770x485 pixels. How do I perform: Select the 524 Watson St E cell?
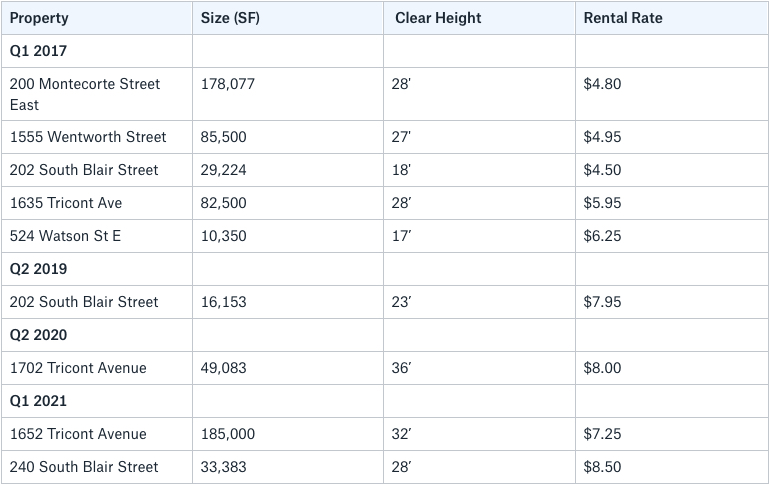[x=97, y=236]
